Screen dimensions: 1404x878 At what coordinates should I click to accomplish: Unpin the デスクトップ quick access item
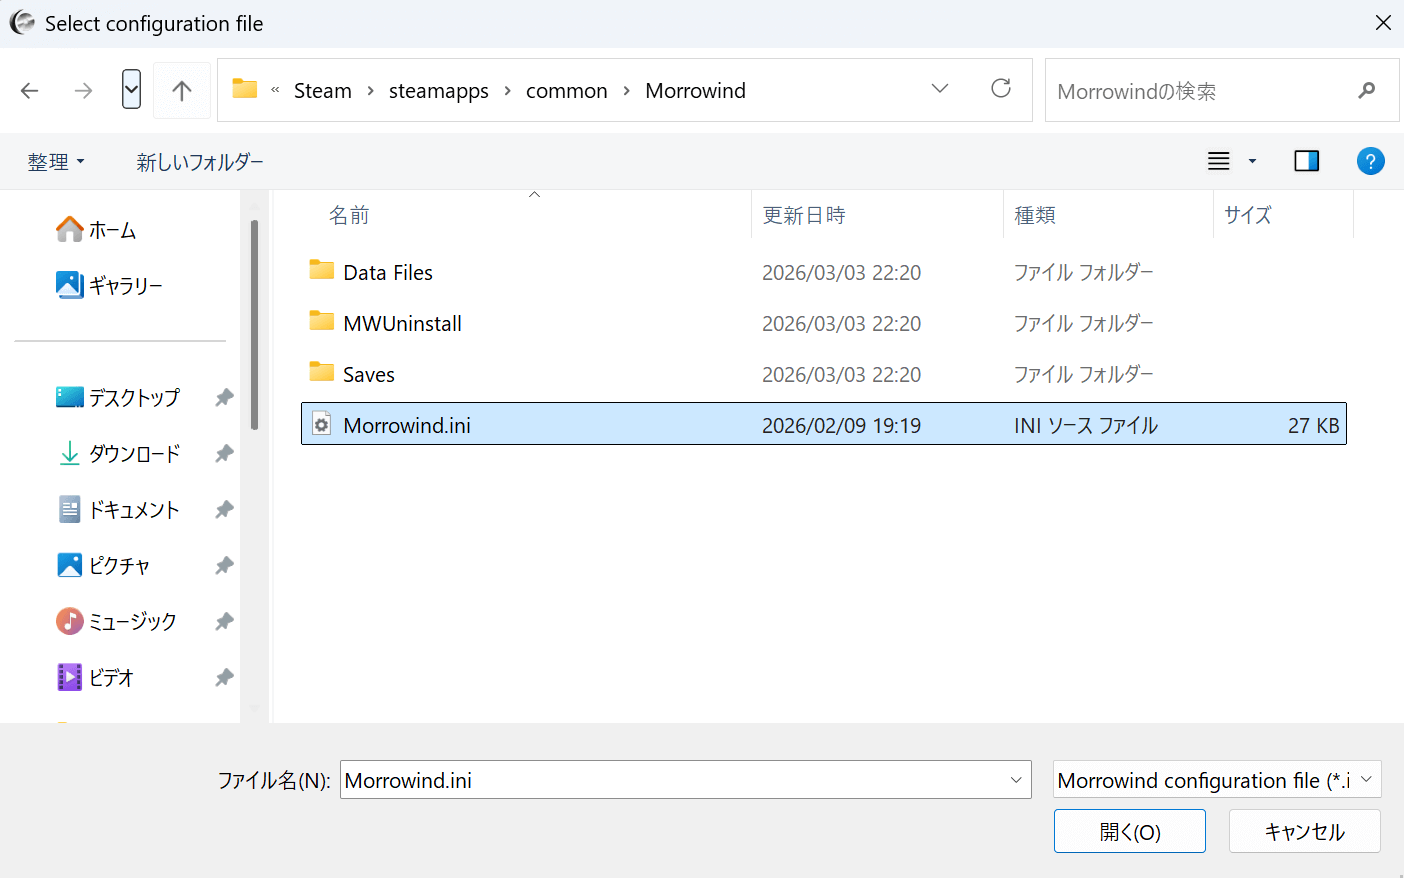(224, 398)
